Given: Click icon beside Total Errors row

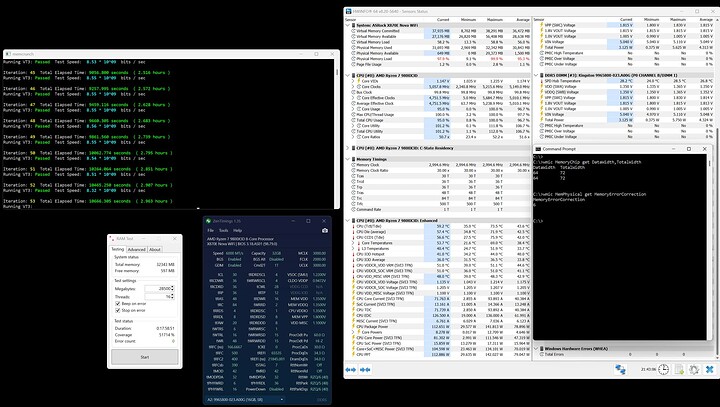Looking at the screenshot, I should [x=542, y=354].
